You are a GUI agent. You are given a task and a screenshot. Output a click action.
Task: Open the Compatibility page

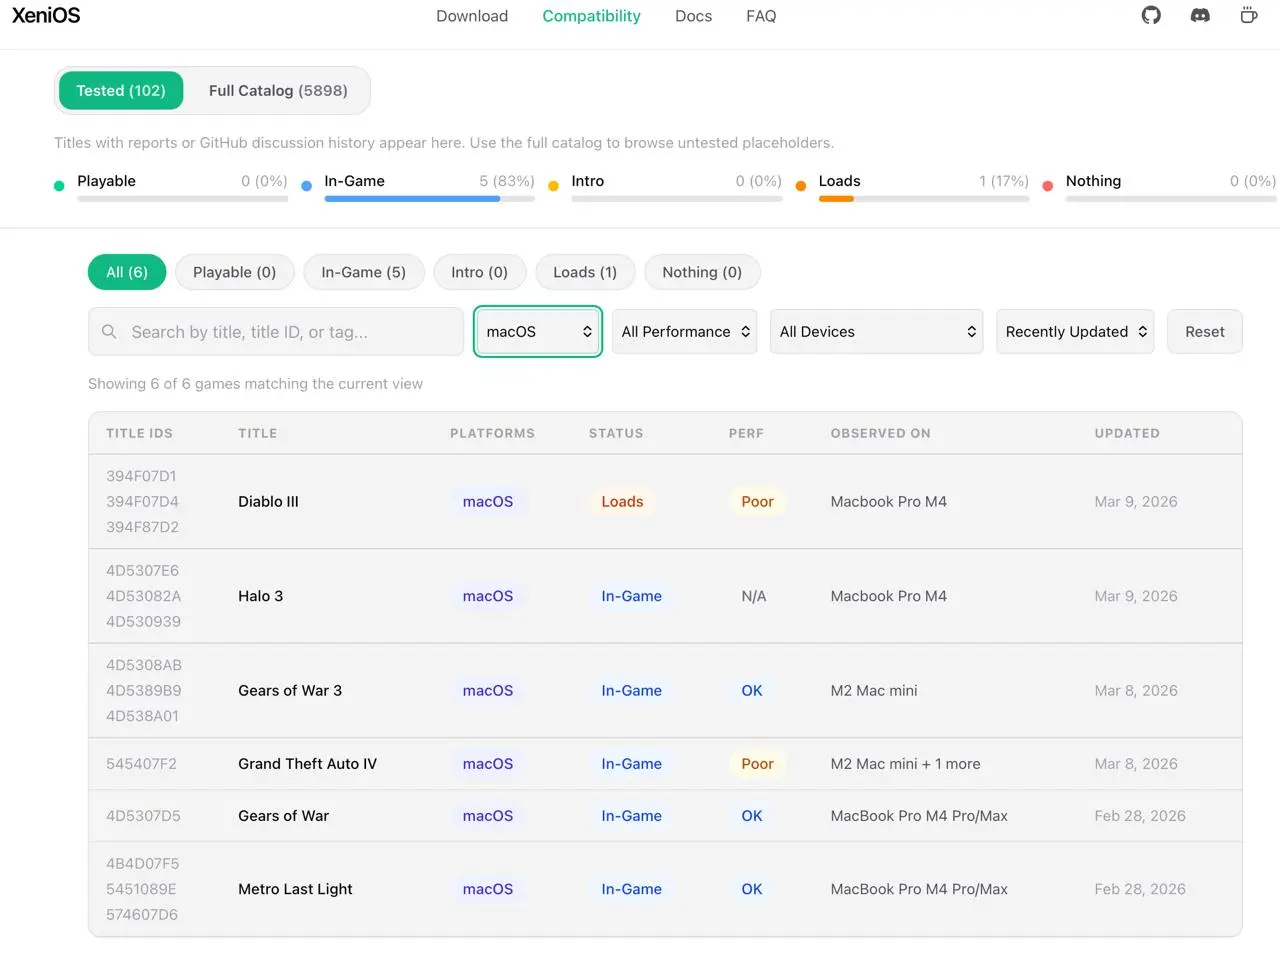[591, 16]
